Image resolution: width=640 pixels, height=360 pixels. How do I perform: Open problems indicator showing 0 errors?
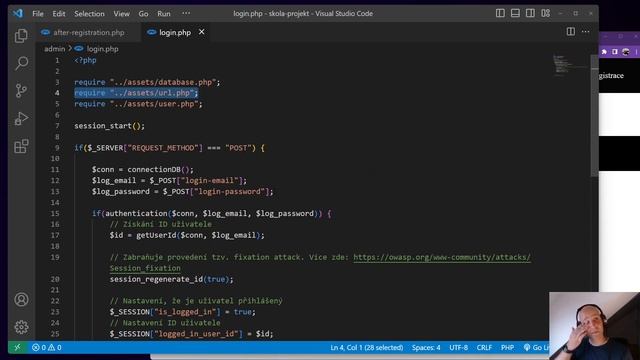tap(47, 347)
